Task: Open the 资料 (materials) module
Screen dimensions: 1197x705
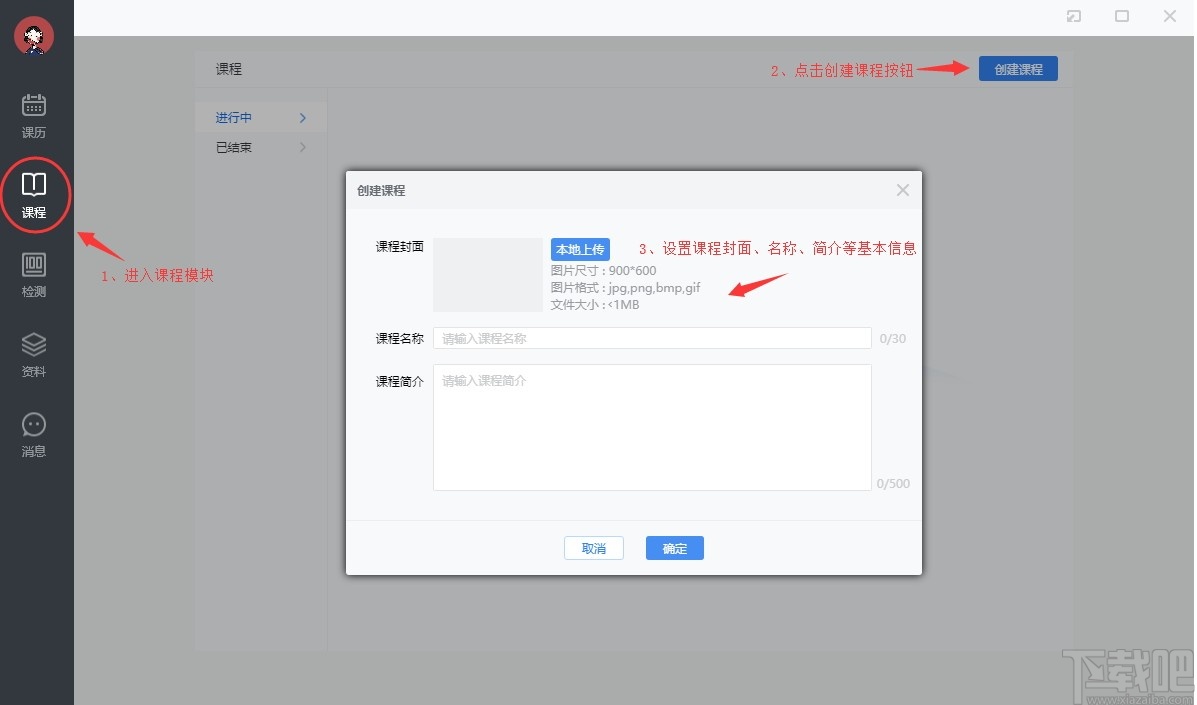Action: click(34, 354)
